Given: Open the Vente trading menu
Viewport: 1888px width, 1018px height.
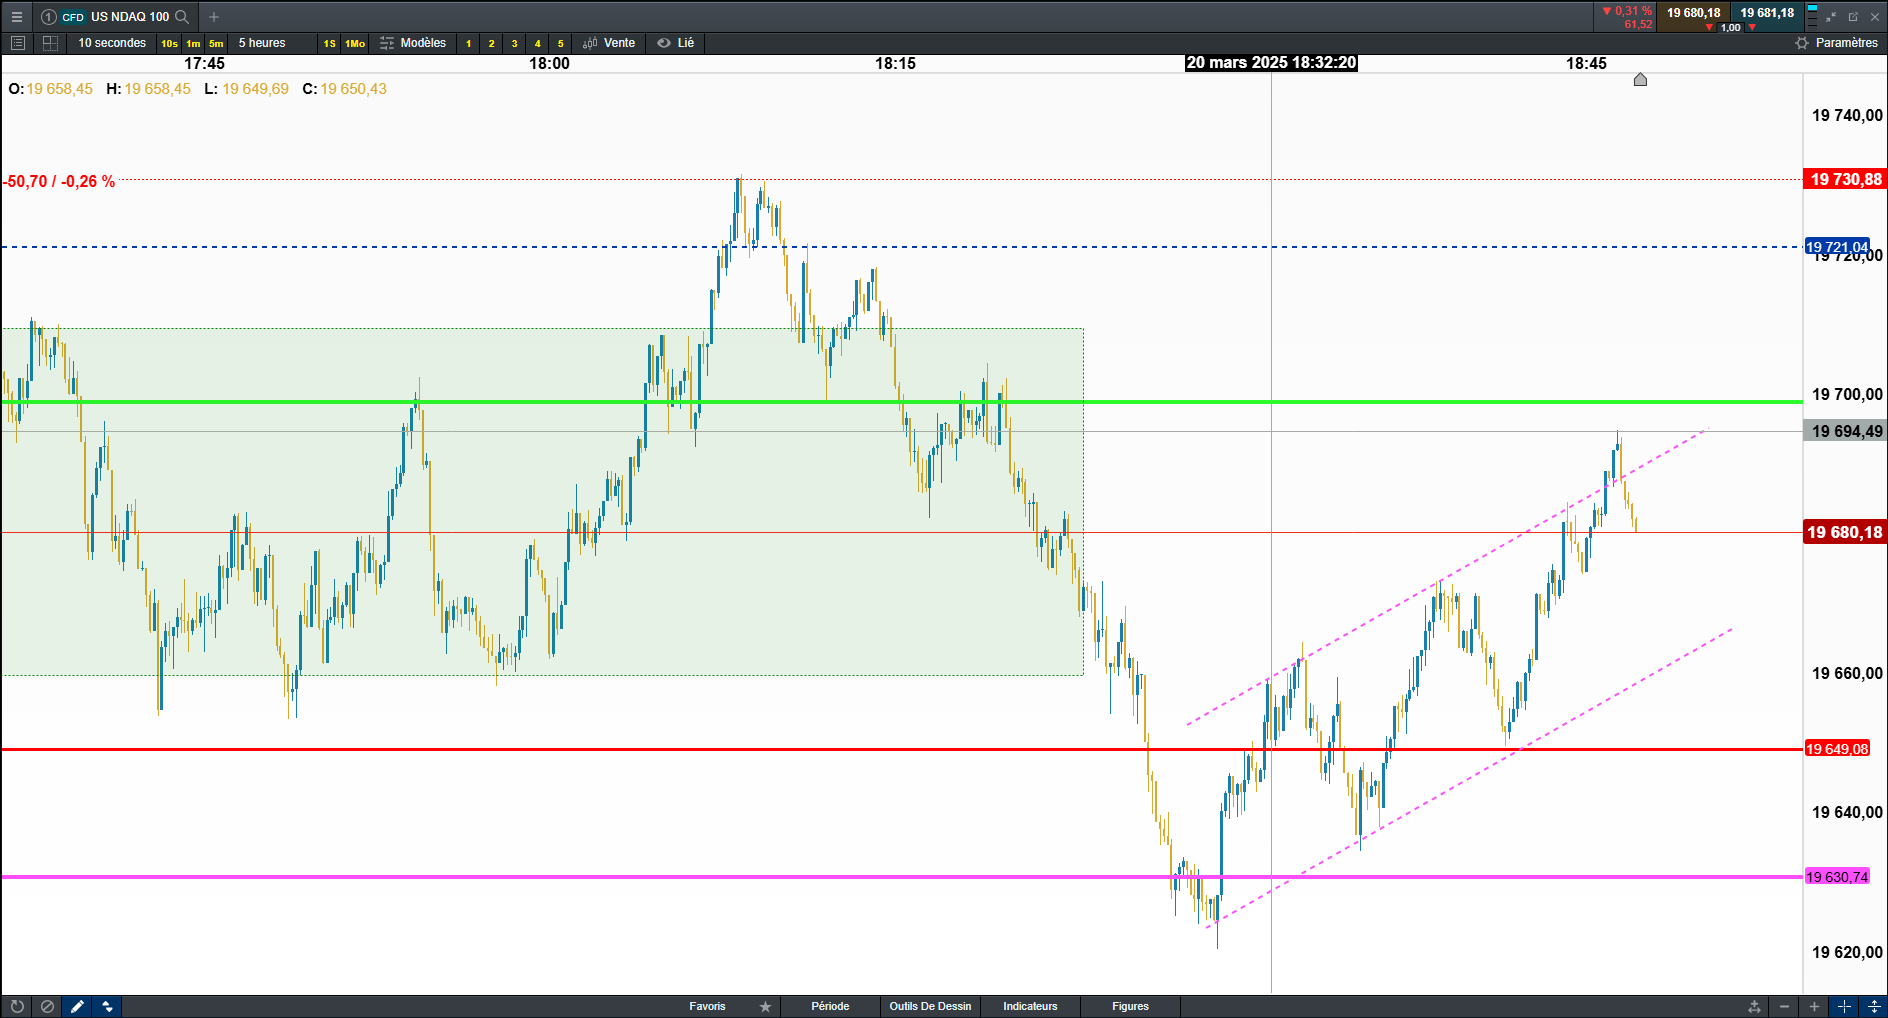Looking at the screenshot, I should coord(609,43).
